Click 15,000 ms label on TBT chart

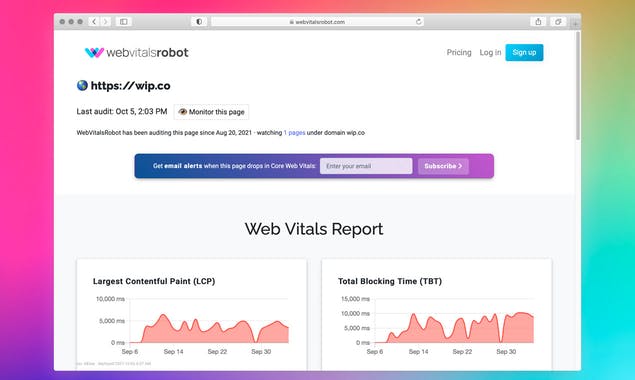[x=355, y=299]
